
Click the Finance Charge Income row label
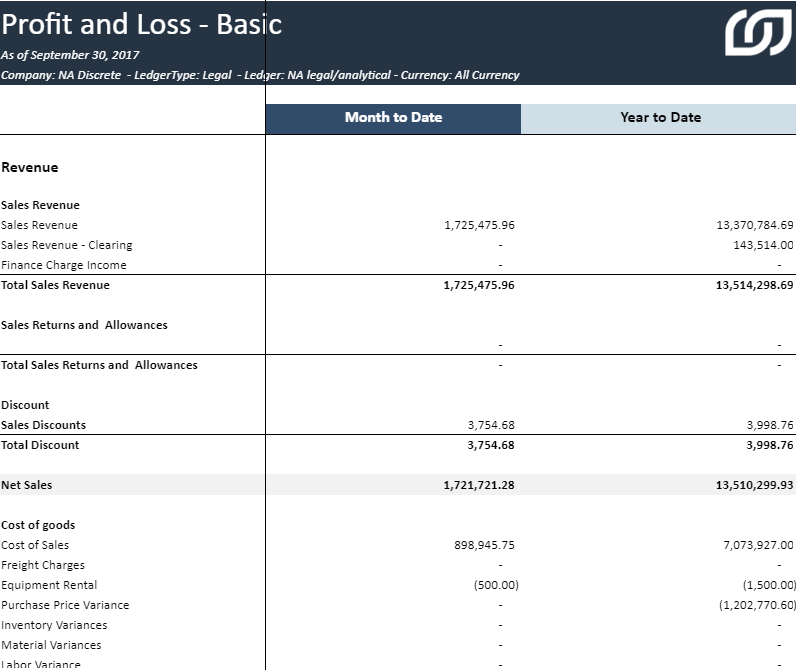[64, 265]
